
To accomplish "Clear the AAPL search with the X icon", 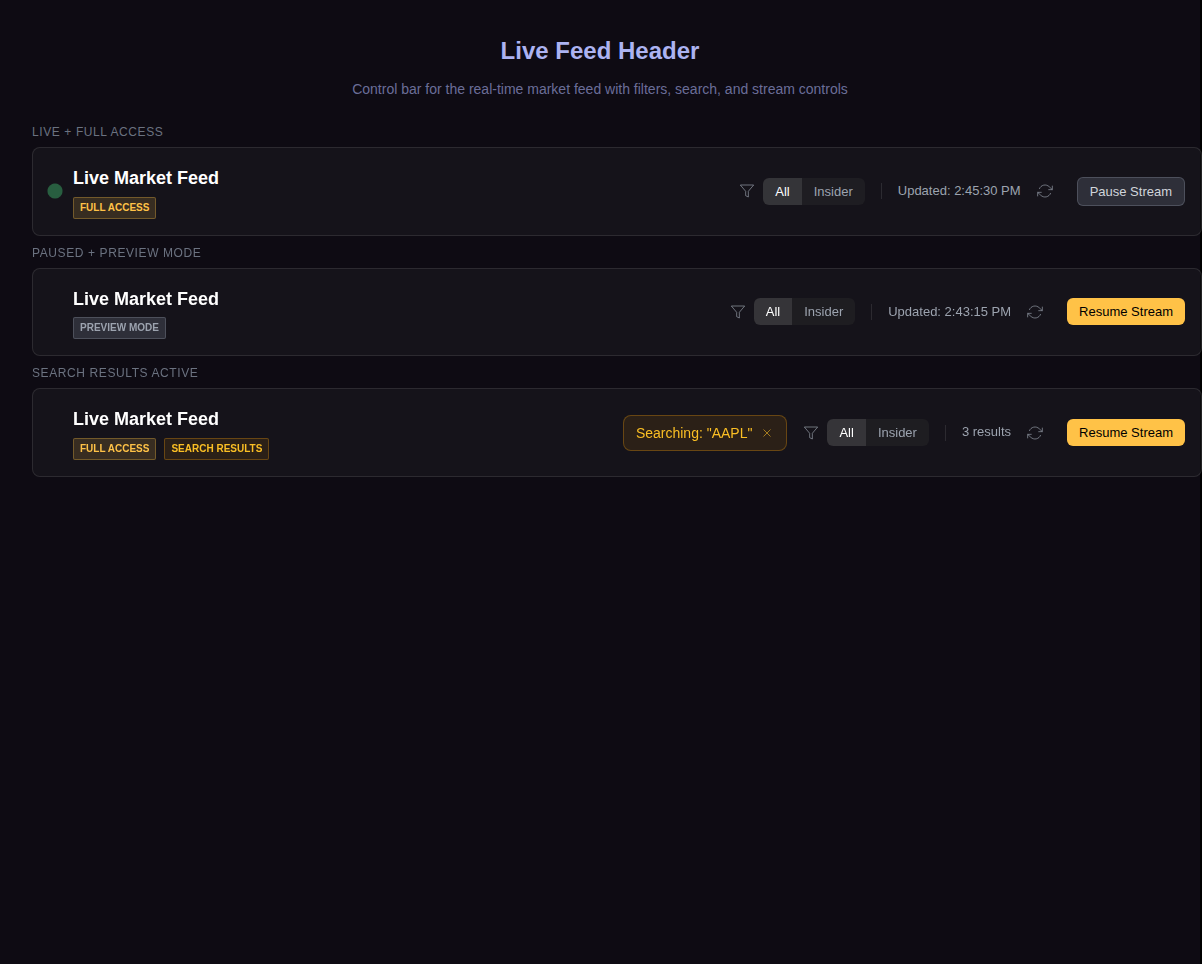I will pos(767,432).
